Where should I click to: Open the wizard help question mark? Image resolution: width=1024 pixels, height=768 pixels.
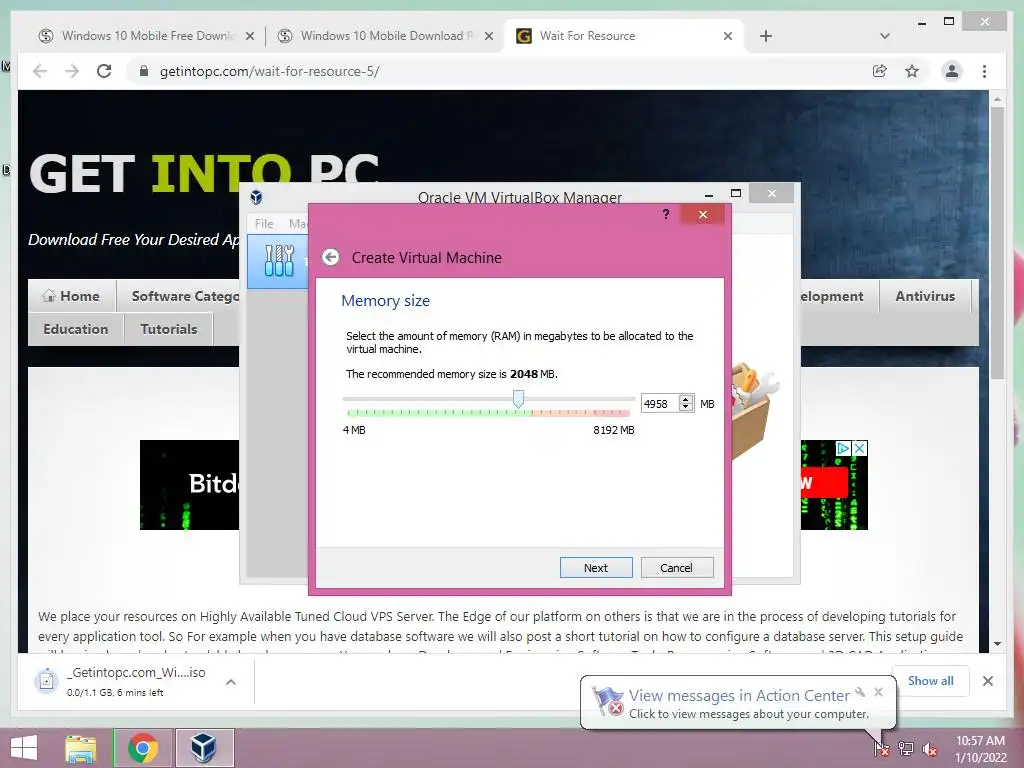click(665, 214)
